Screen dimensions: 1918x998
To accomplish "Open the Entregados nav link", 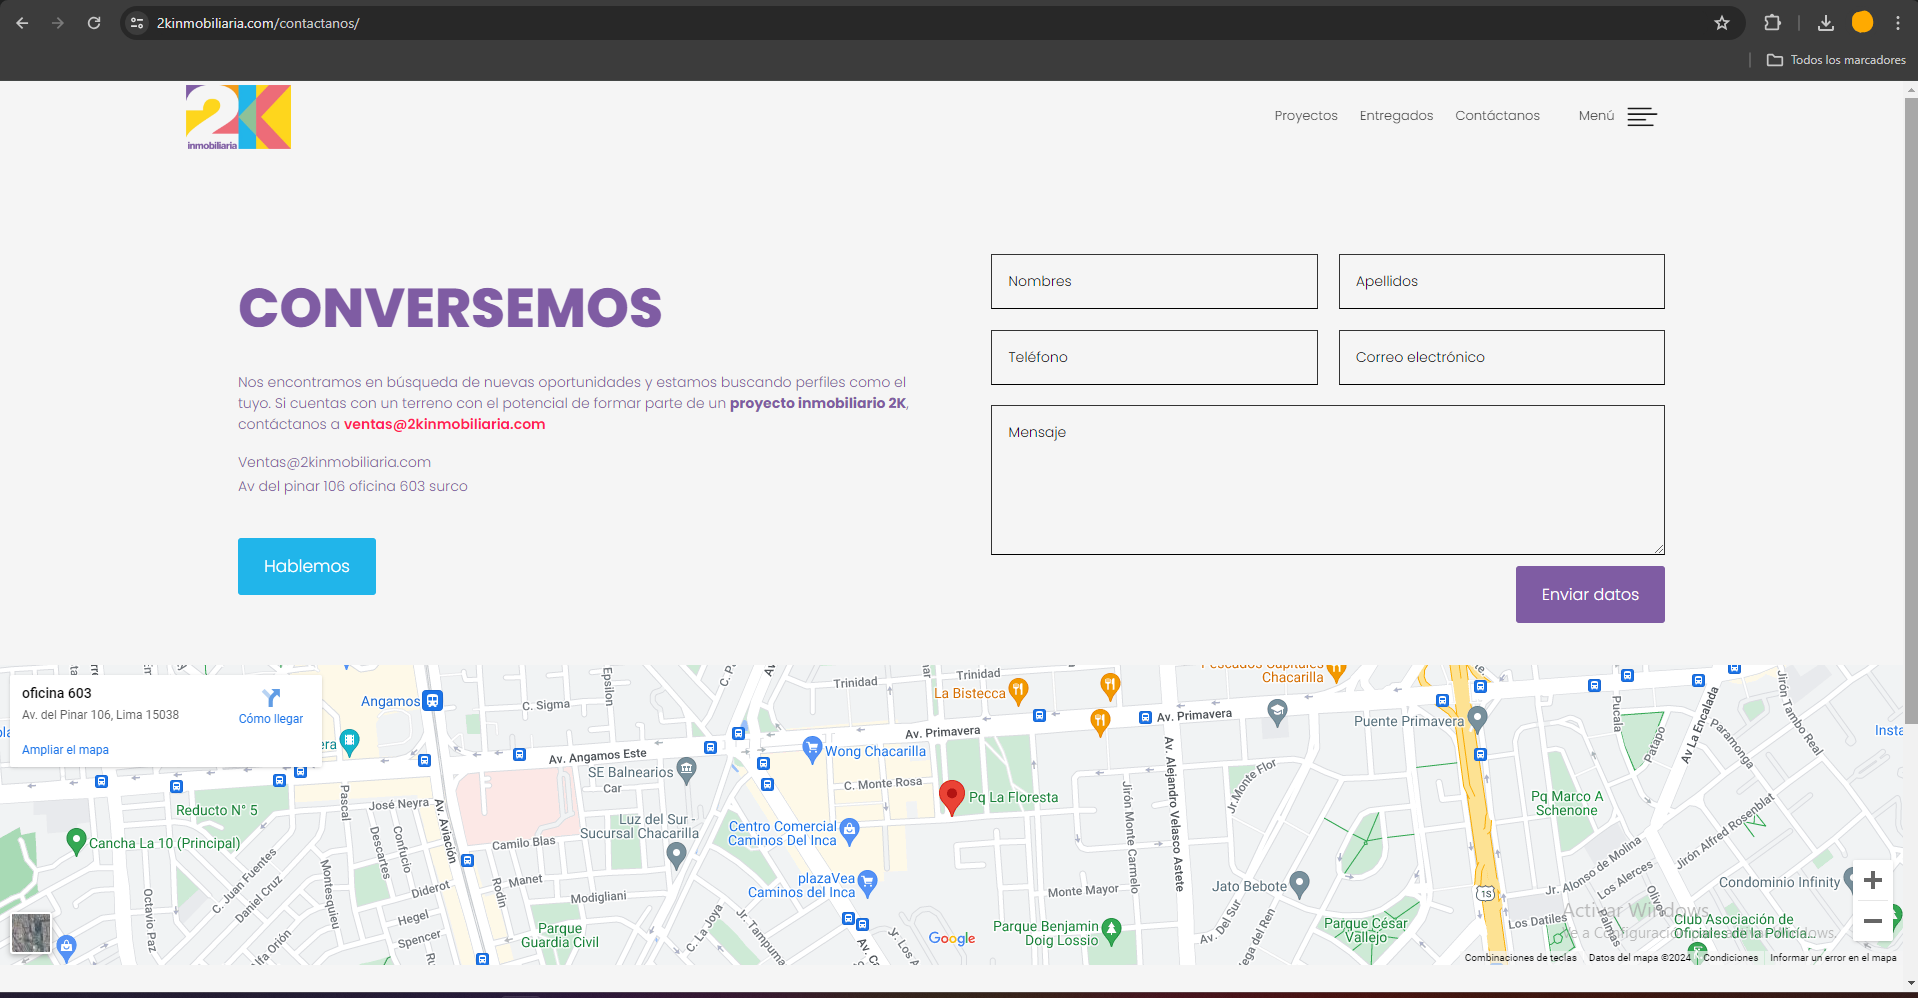I will (1396, 116).
